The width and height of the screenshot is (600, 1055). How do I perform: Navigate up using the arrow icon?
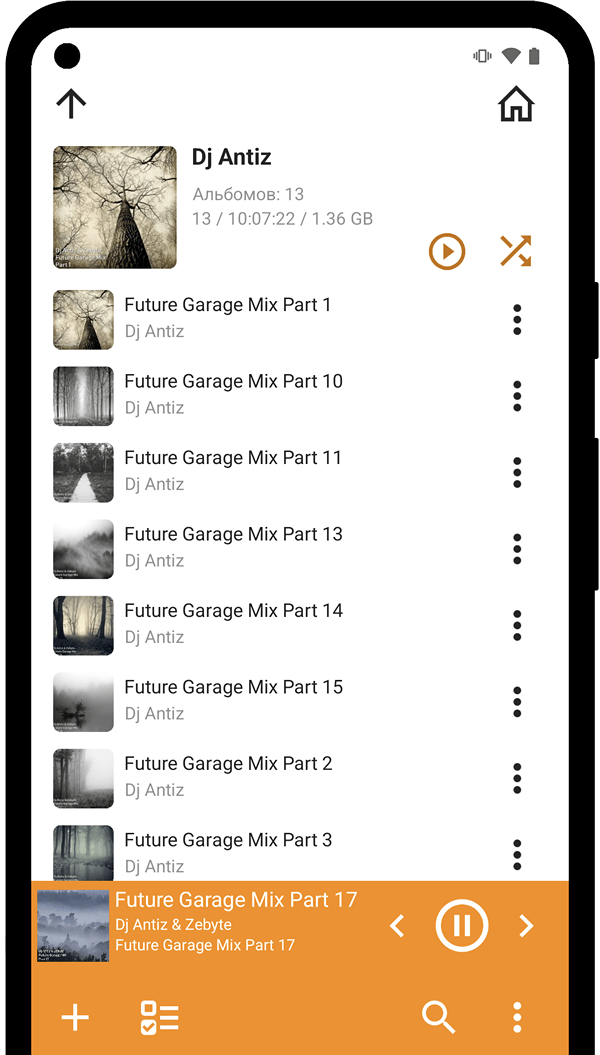point(70,103)
